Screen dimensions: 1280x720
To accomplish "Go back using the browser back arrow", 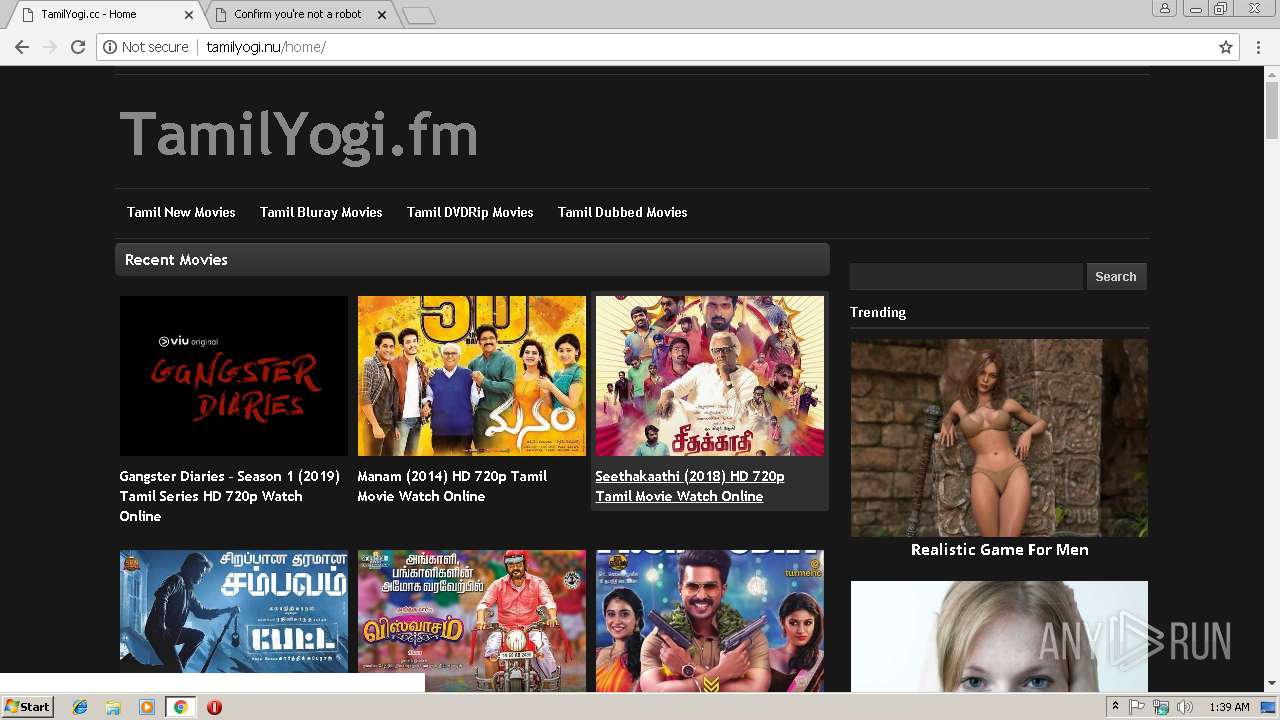I will pyautogui.click(x=22, y=47).
